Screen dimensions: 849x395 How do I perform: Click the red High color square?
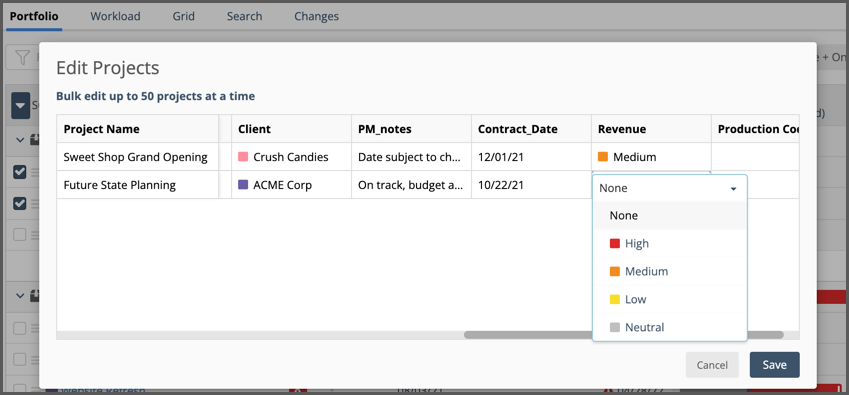click(x=615, y=243)
